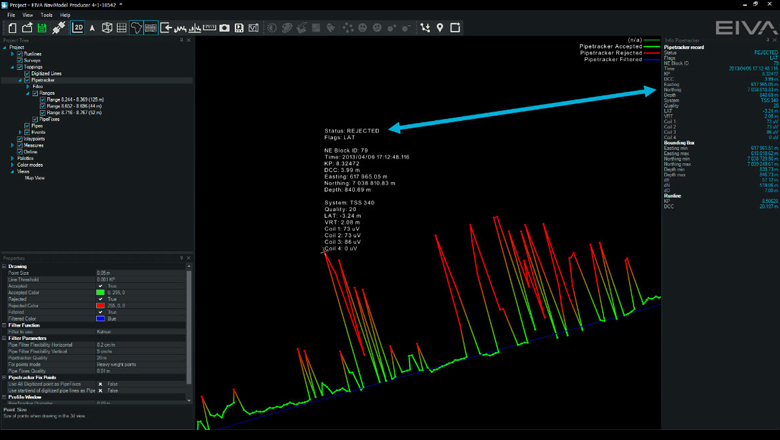This screenshot has width=780, height=440.
Task: Click the green Save project icon
Action: point(42,28)
